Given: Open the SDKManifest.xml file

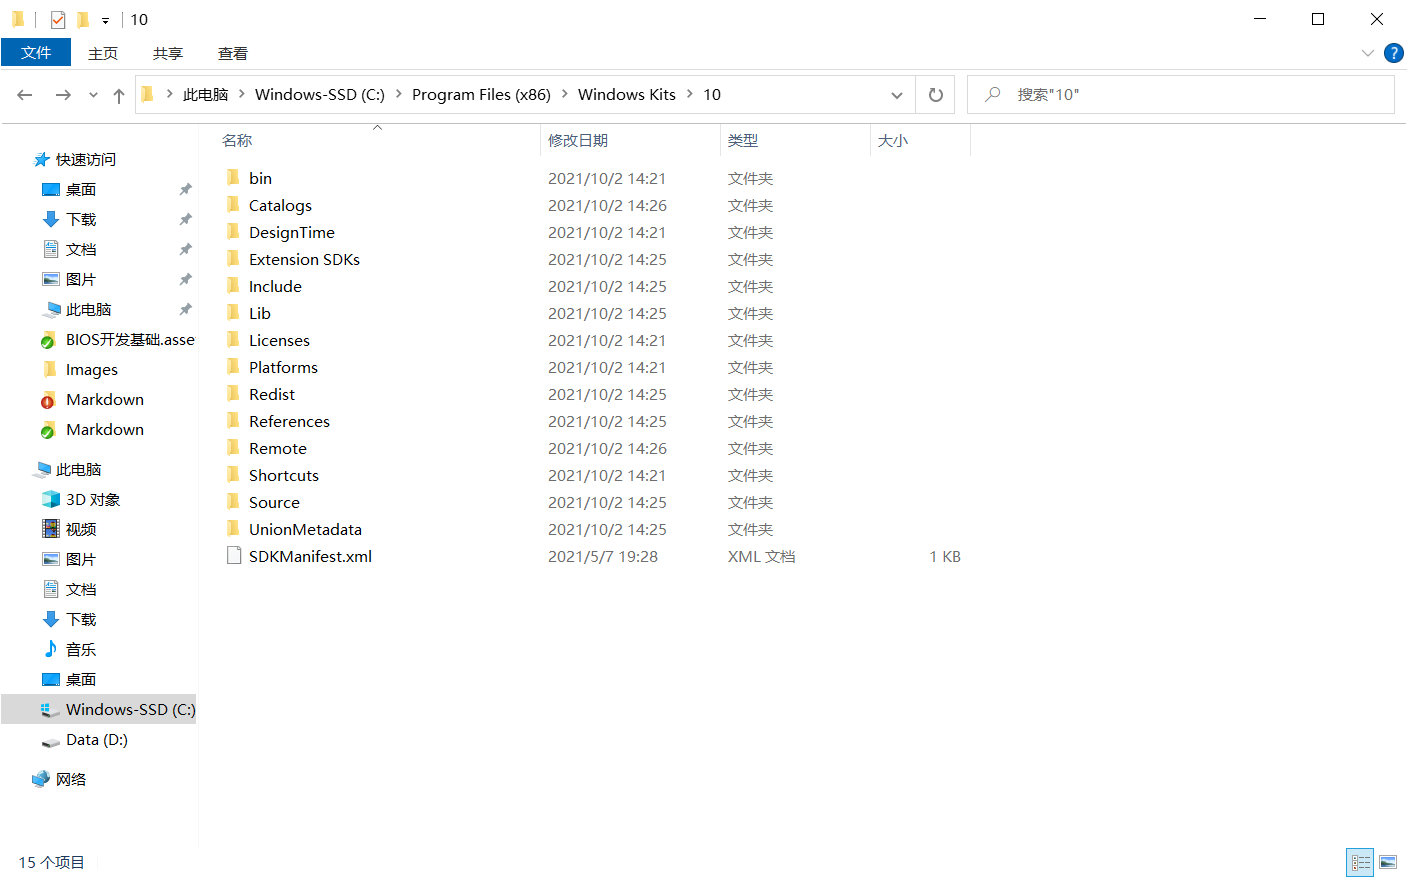Looking at the screenshot, I should [x=309, y=556].
